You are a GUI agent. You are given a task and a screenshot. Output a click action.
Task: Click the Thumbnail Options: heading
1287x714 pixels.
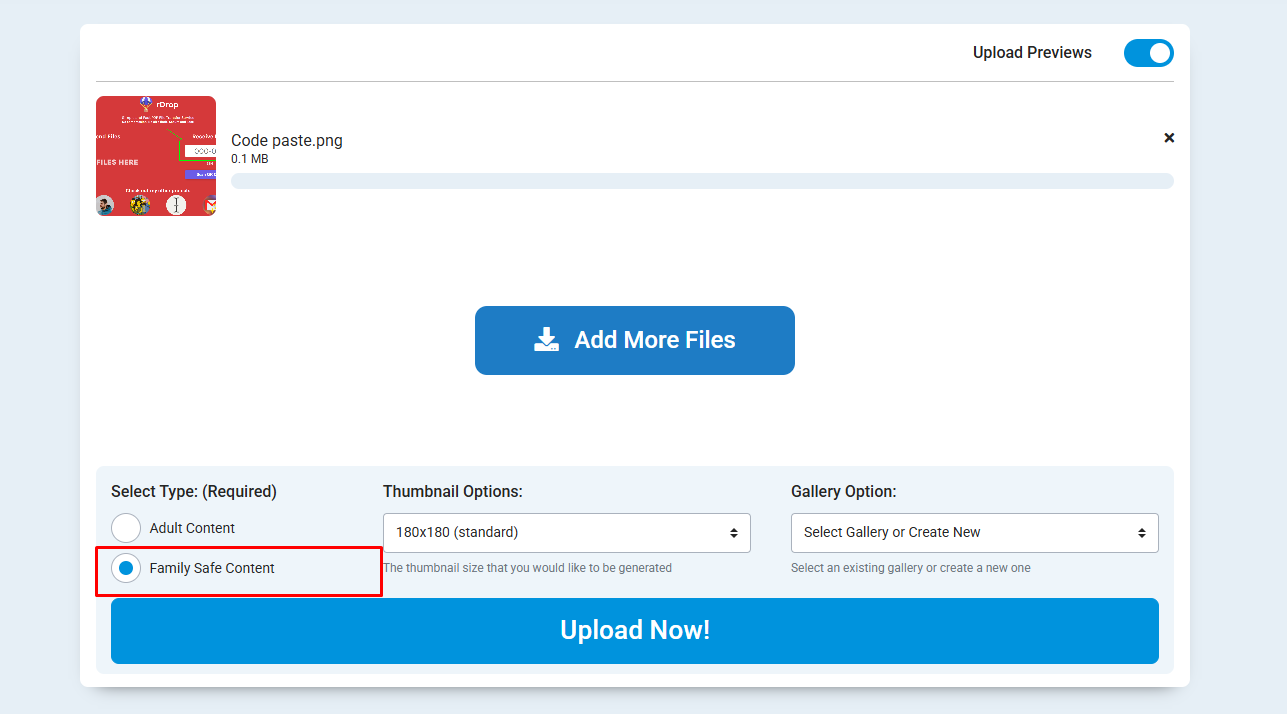[453, 492]
